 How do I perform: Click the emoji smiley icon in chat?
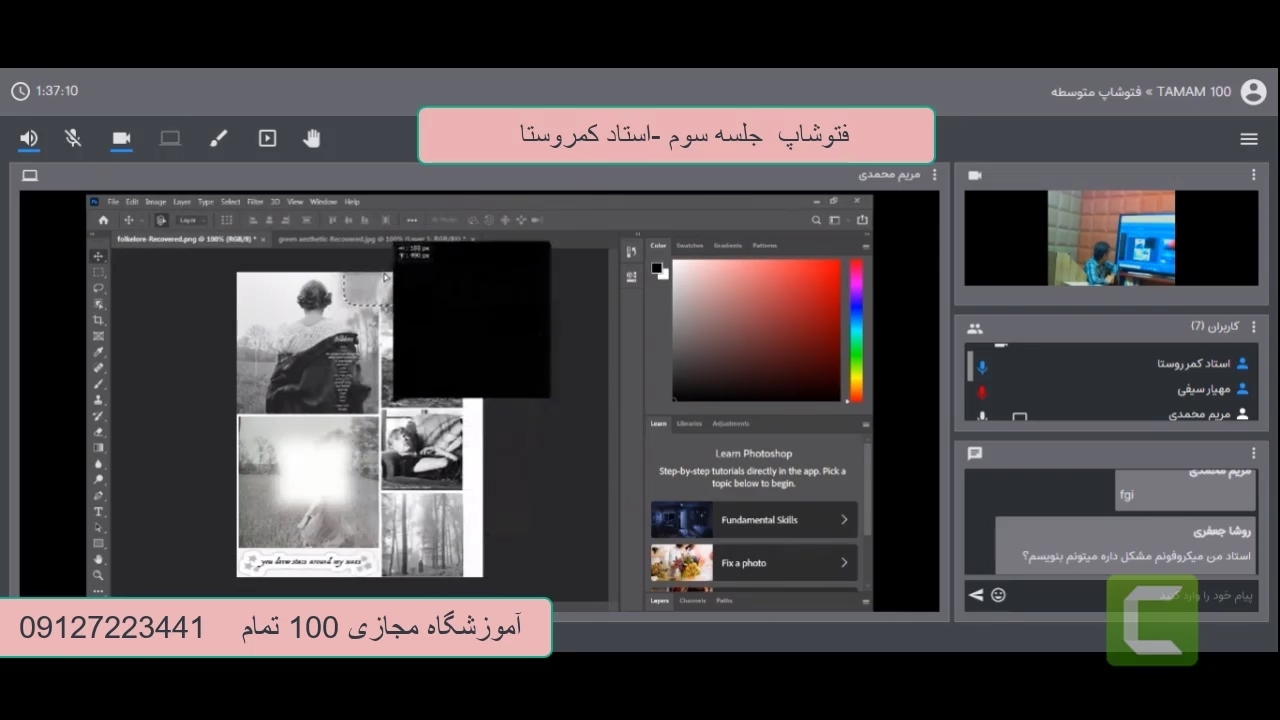tap(998, 595)
